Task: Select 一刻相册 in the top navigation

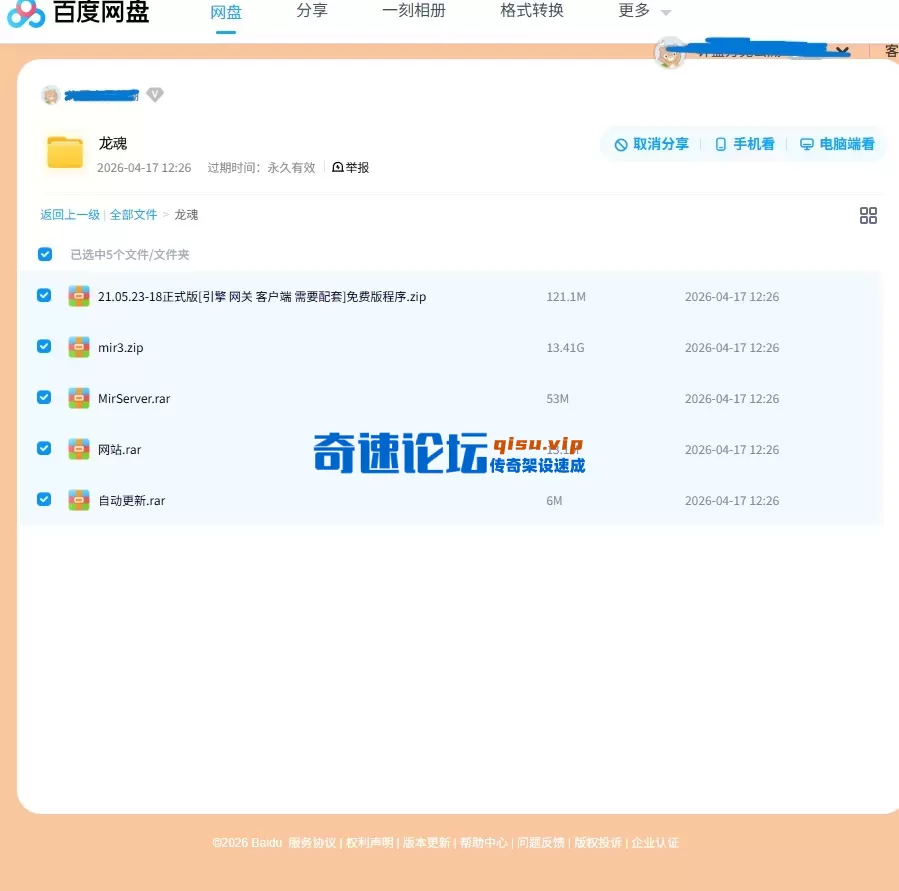Action: coord(414,11)
